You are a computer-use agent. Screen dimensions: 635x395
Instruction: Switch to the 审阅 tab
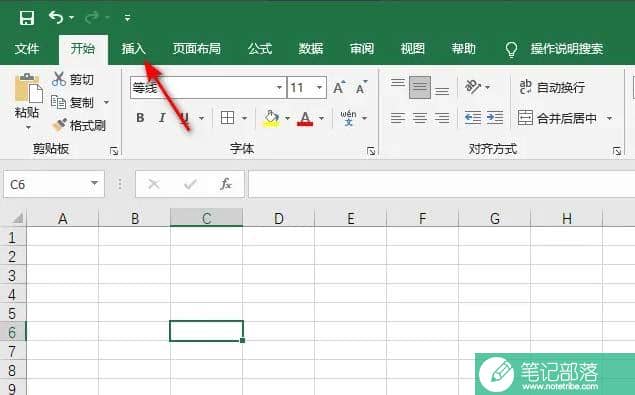(362, 49)
